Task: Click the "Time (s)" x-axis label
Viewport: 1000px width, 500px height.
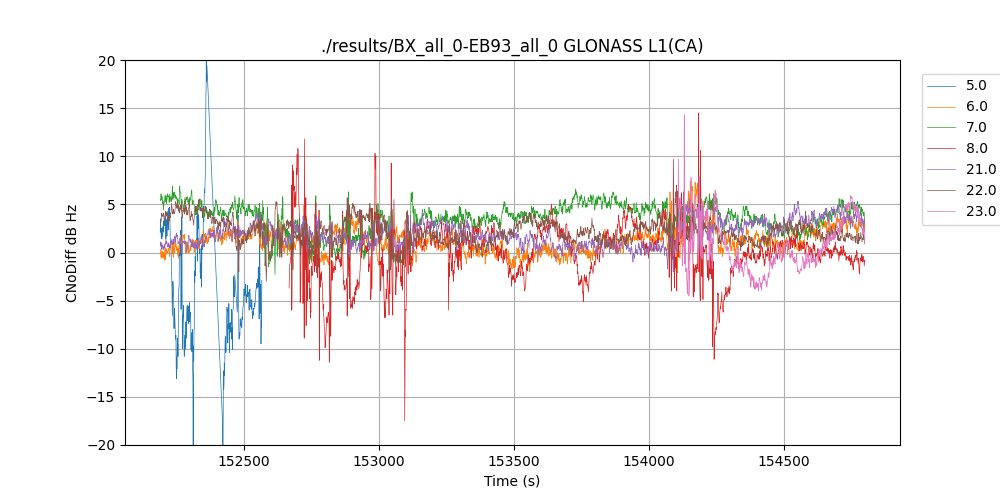Action: tap(512, 482)
